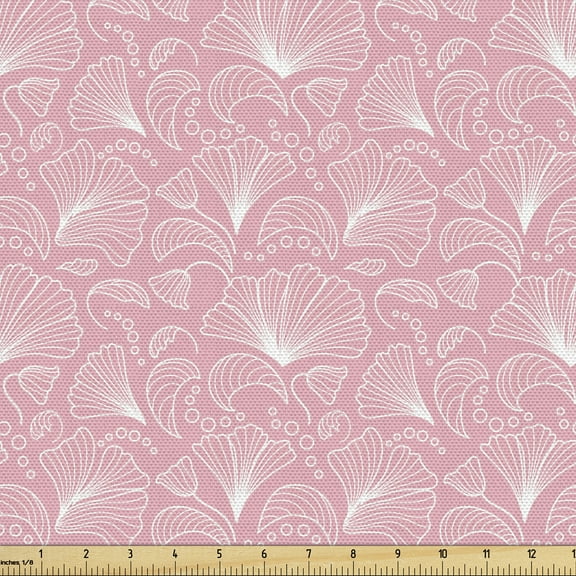Click the number 2 on ruler

86,554
